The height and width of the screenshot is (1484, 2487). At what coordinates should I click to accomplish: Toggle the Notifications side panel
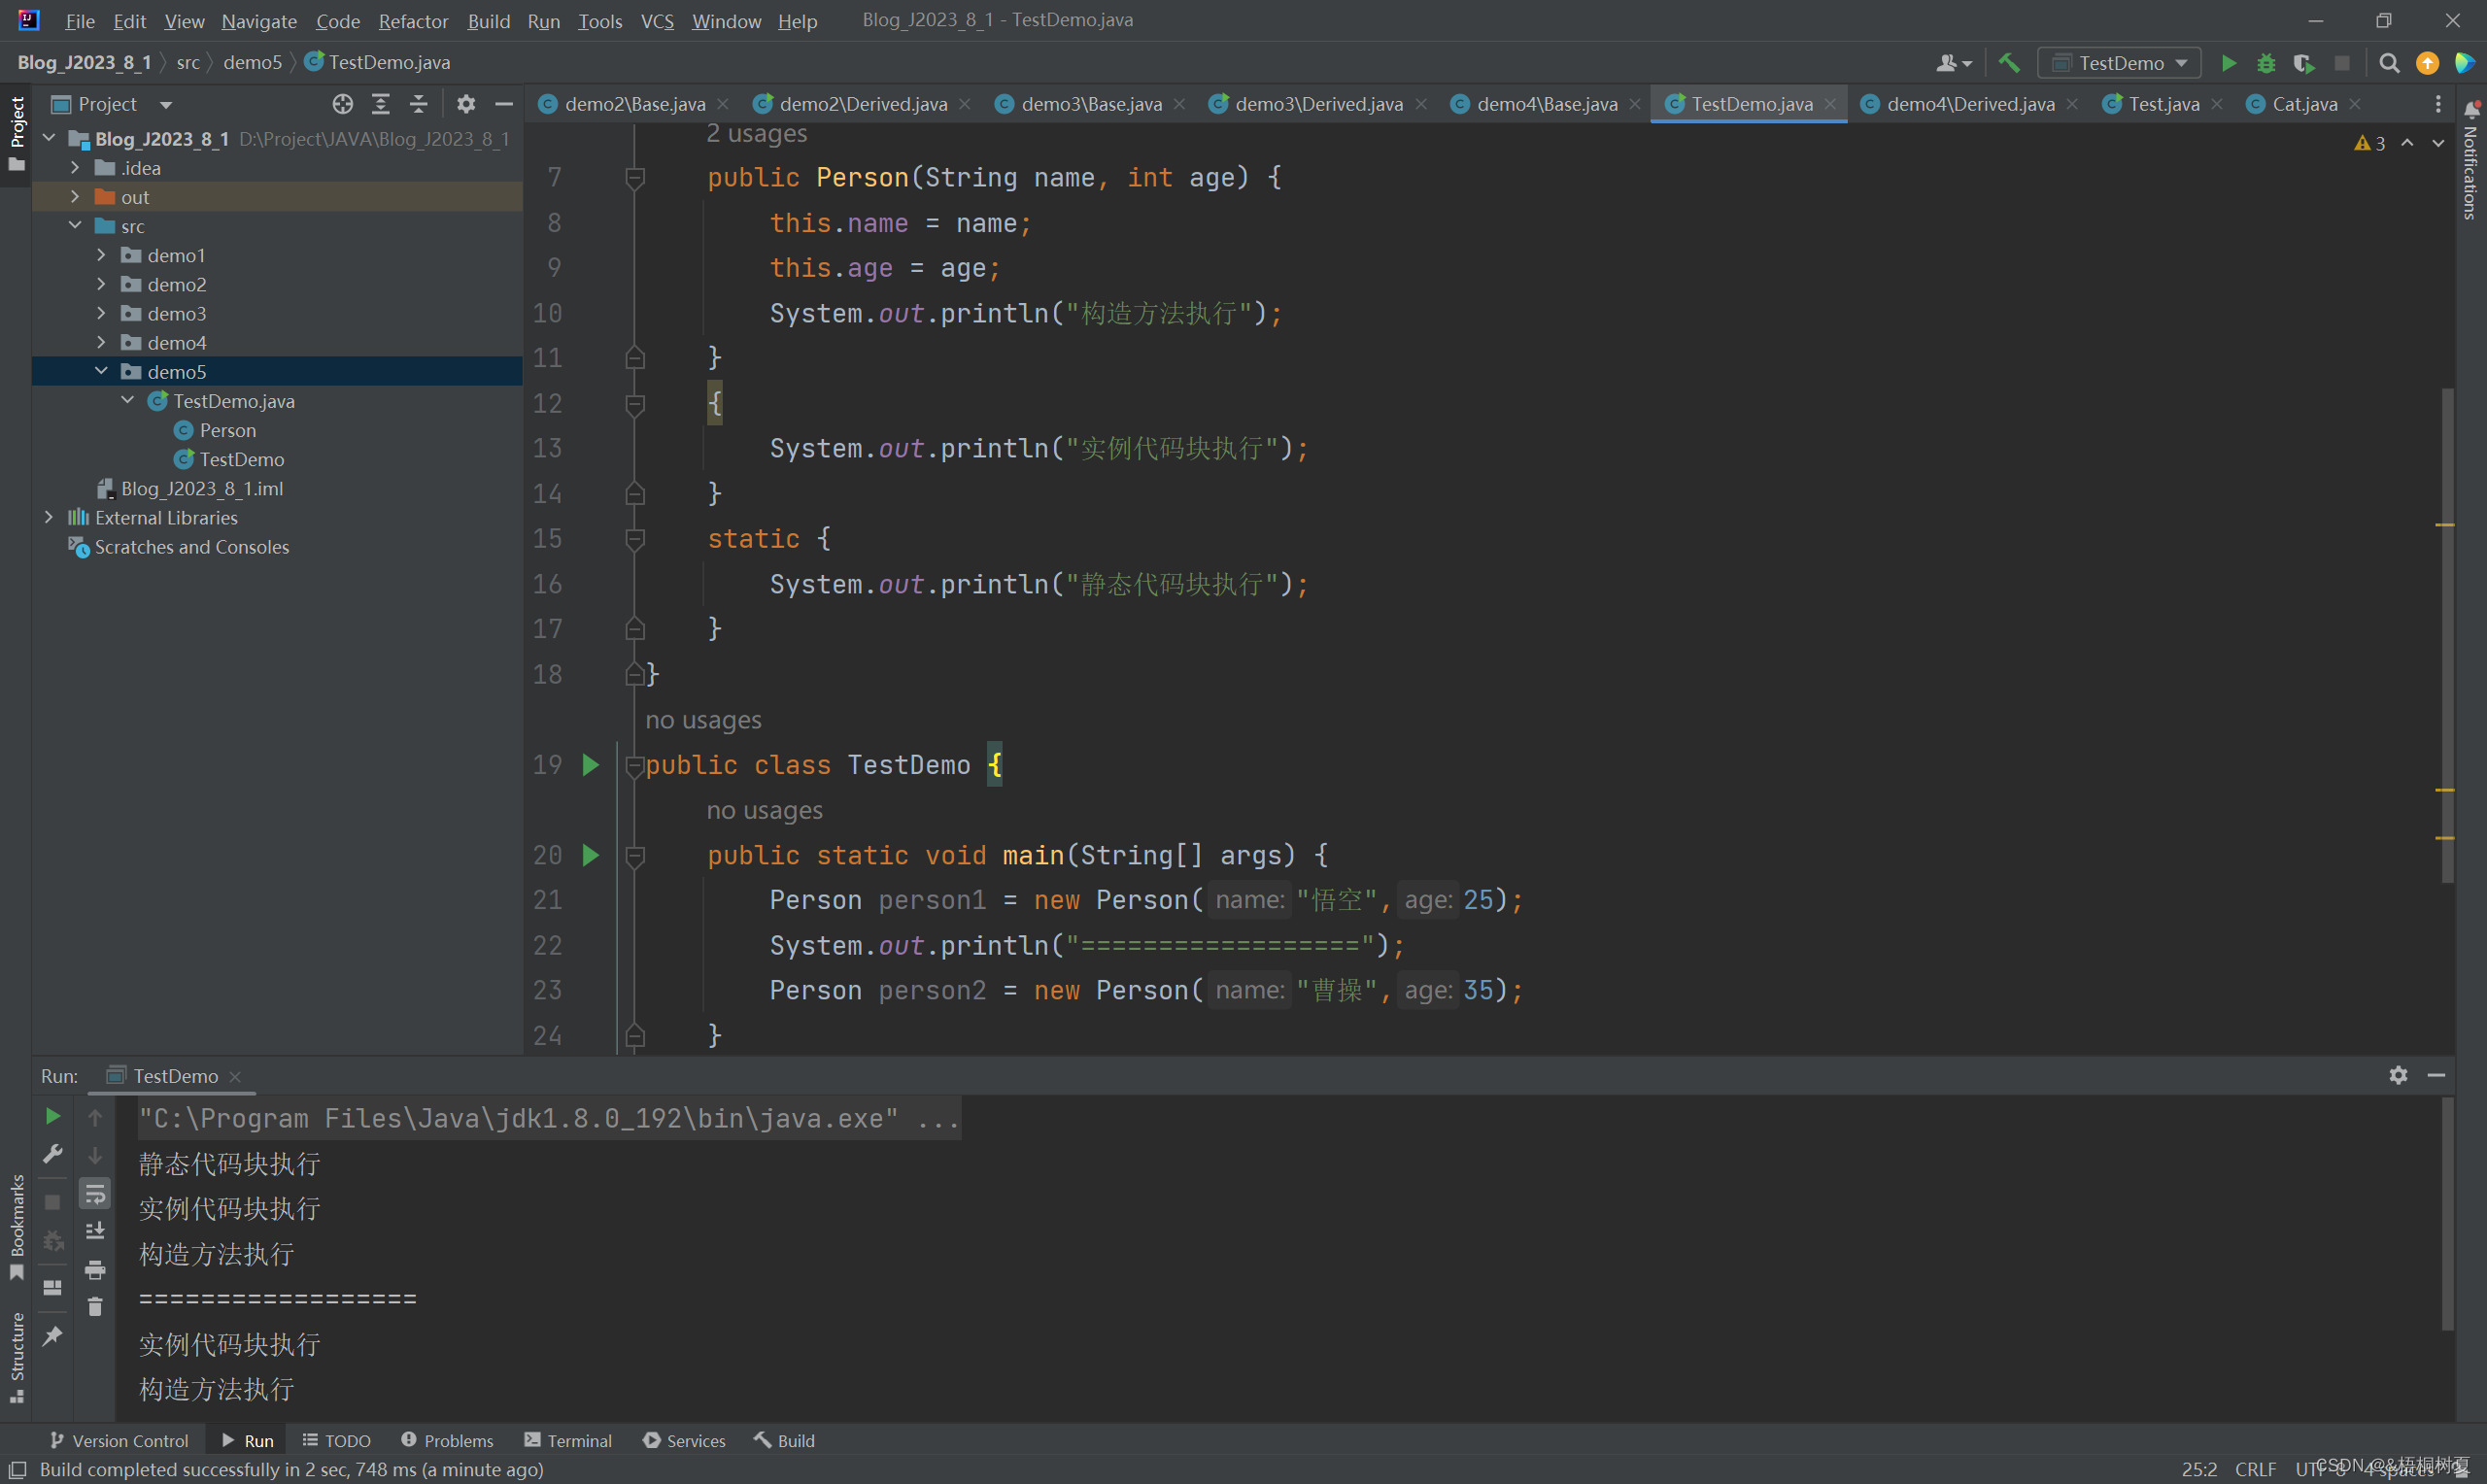tap(2470, 160)
